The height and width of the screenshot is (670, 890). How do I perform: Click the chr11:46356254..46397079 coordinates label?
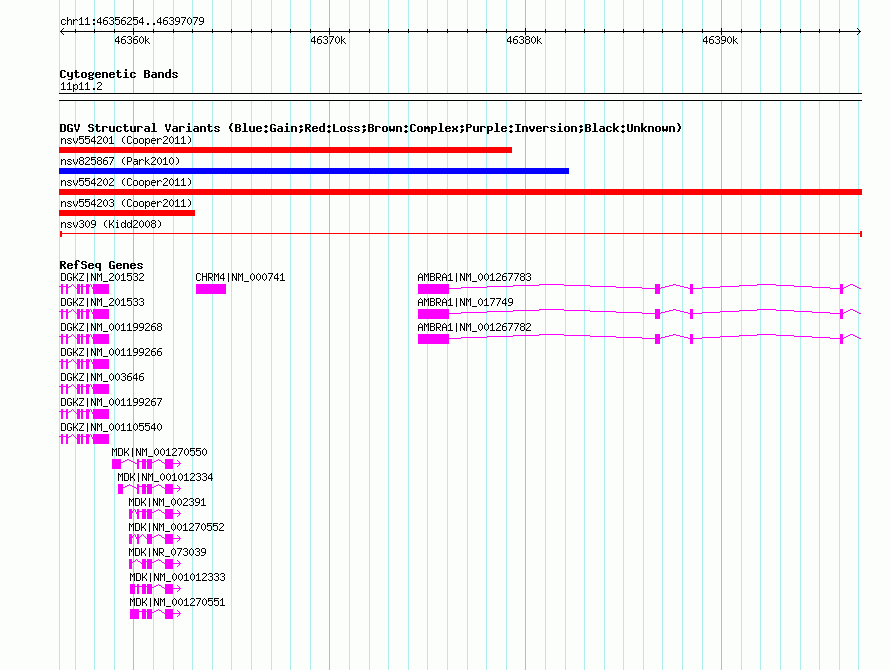tap(132, 21)
